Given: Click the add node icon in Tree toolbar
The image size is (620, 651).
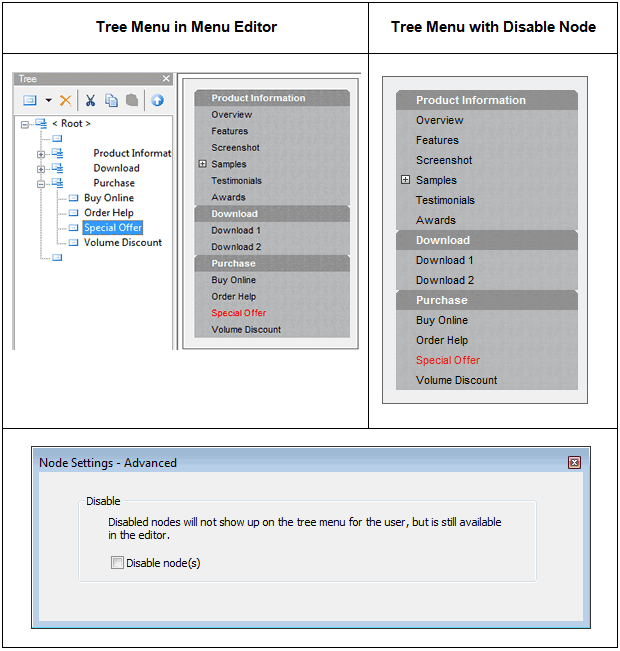Looking at the screenshot, I should 30,100.
